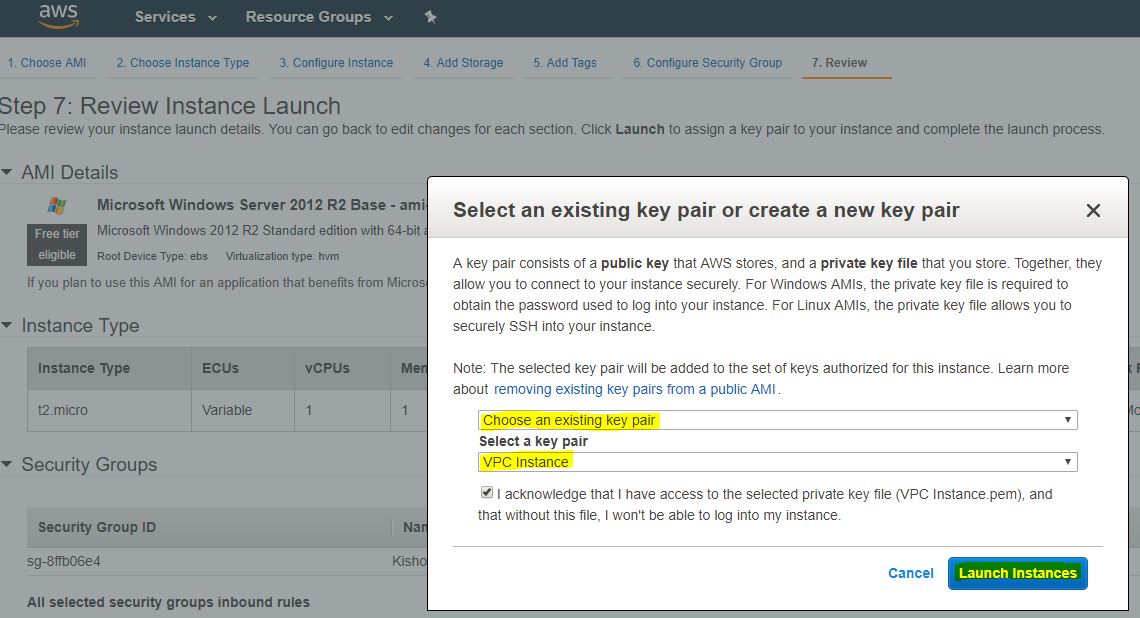Click the AWS logo icon
Viewport: 1140px width, 618px height.
(58, 16)
